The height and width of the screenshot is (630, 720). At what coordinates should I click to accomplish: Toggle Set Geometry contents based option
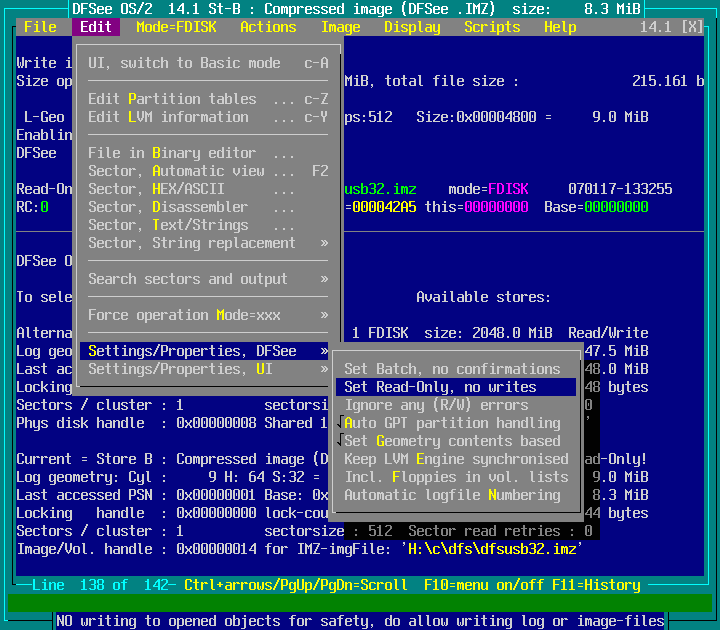(452, 441)
